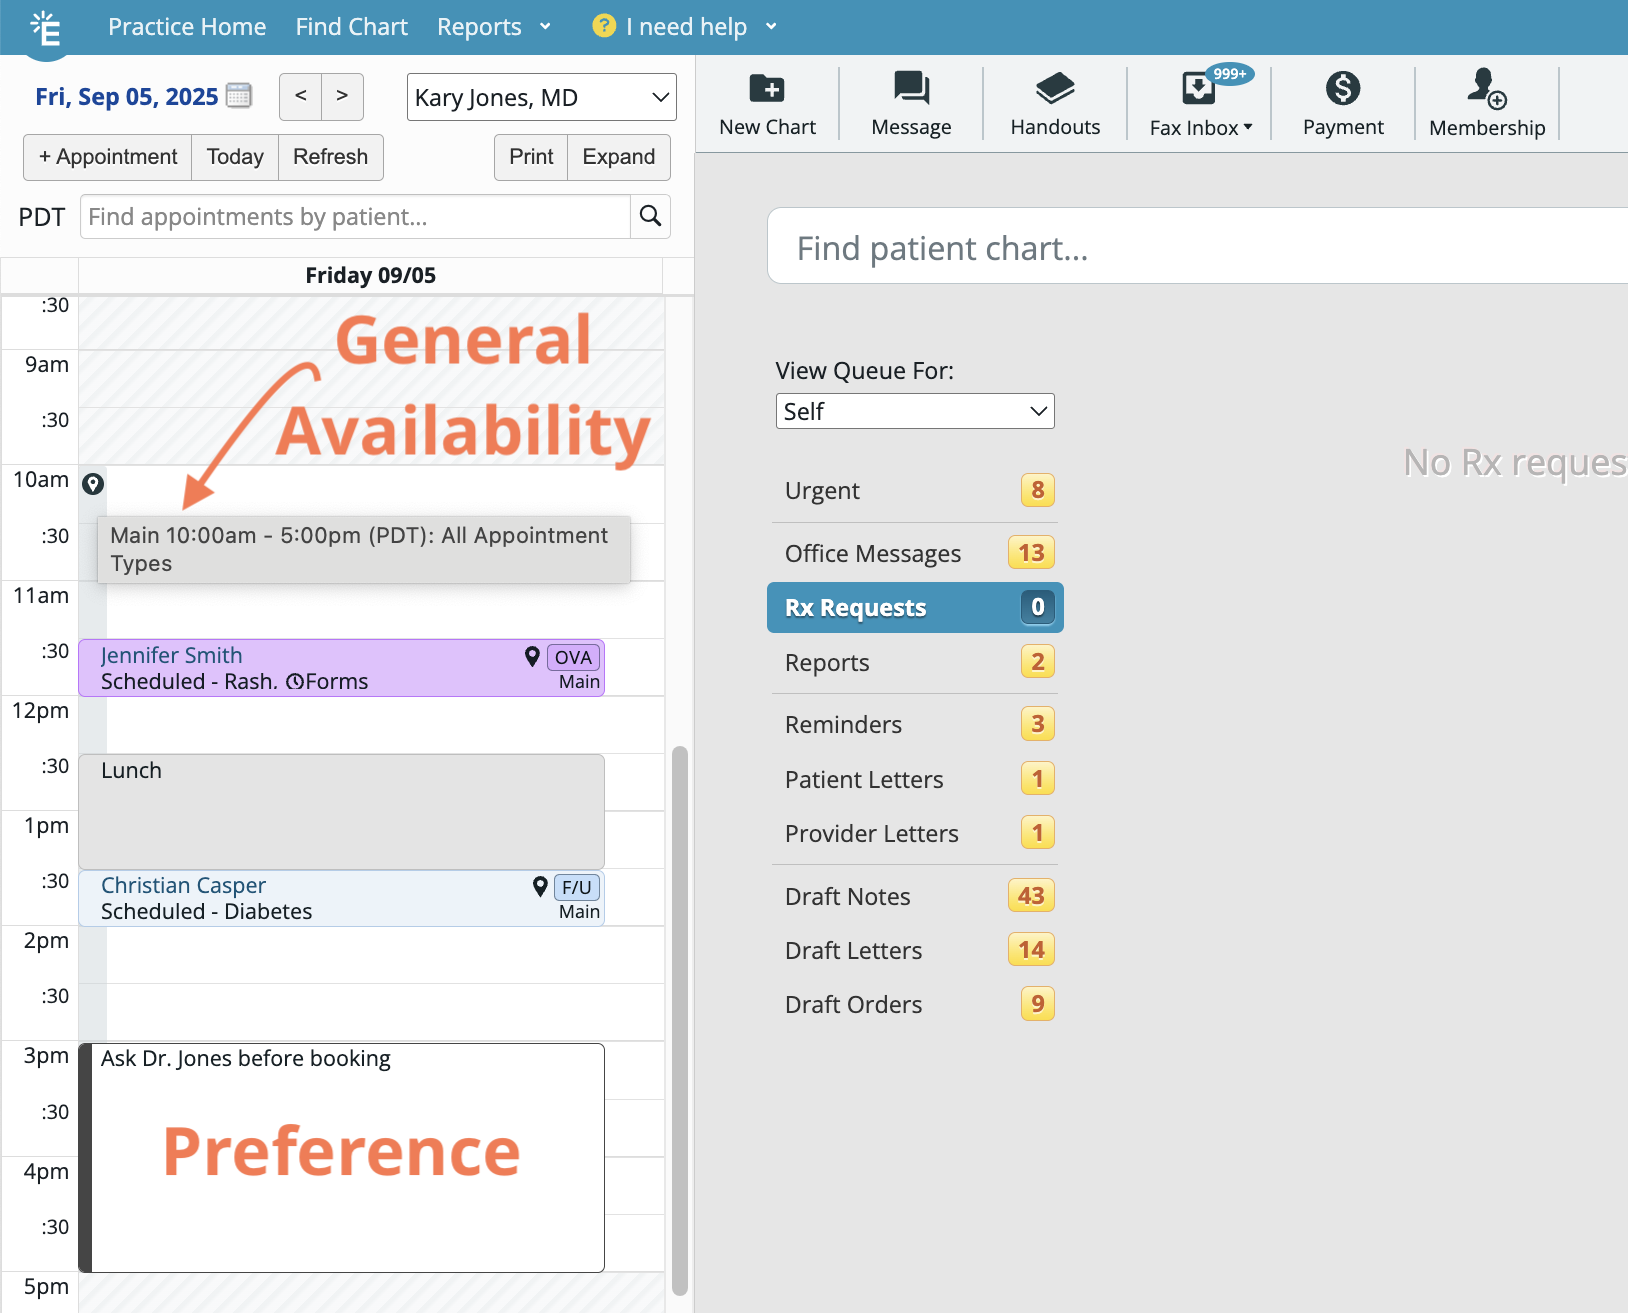Open the Message chat icon

coord(911,89)
